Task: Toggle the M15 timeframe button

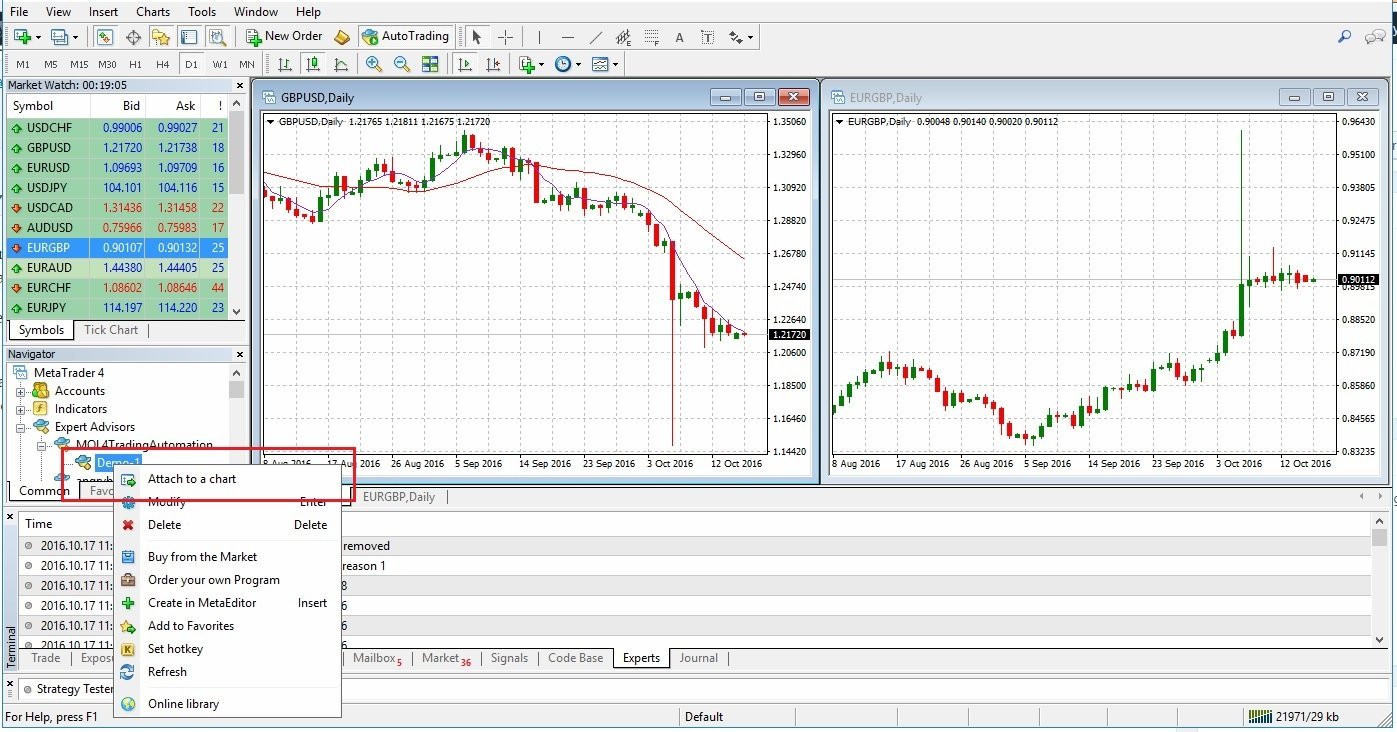Action: pyautogui.click(x=79, y=64)
